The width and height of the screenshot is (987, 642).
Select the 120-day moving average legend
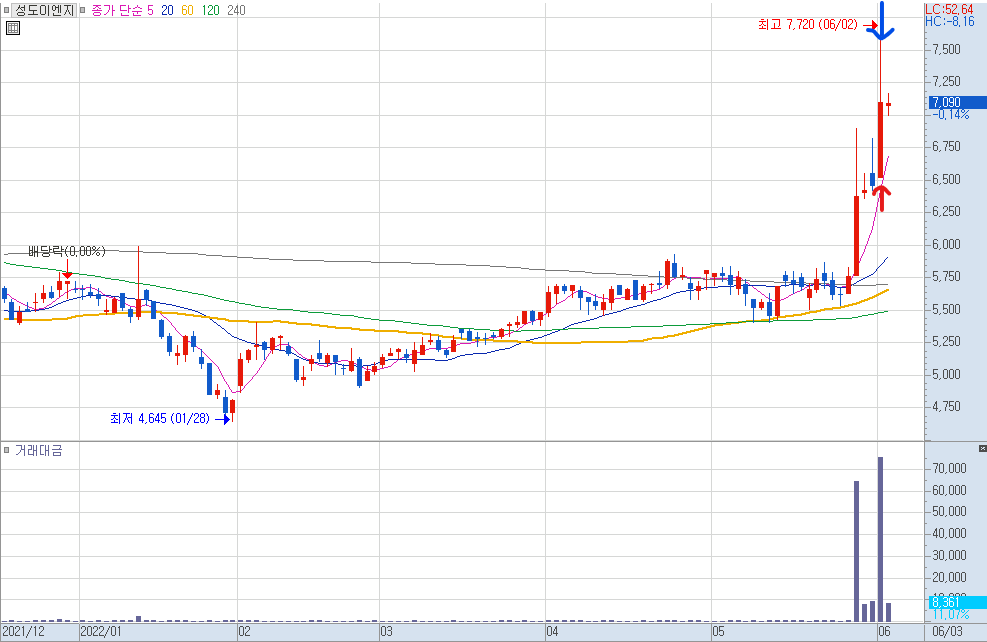pos(210,10)
